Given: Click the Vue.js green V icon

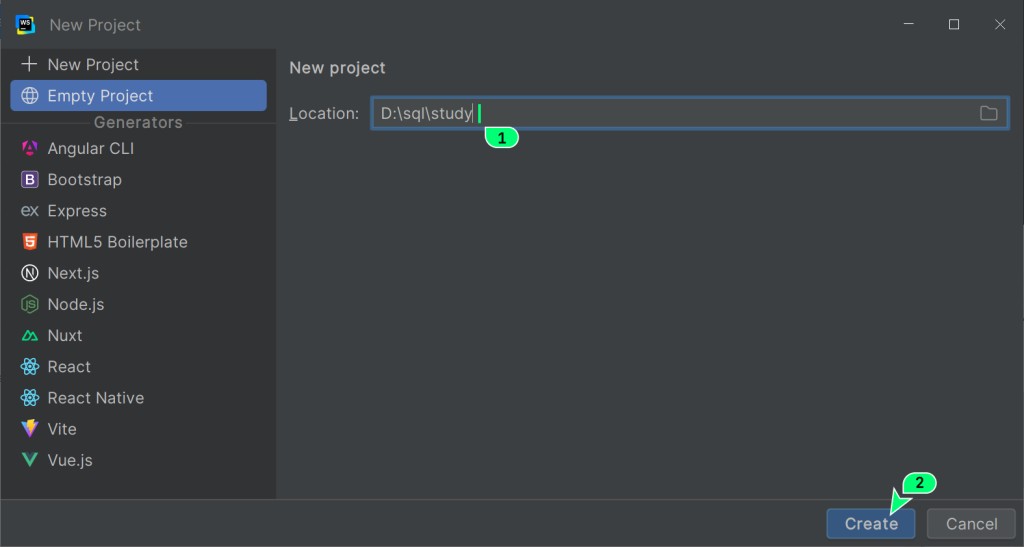Looking at the screenshot, I should pyautogui.click(x=30, y=460).
